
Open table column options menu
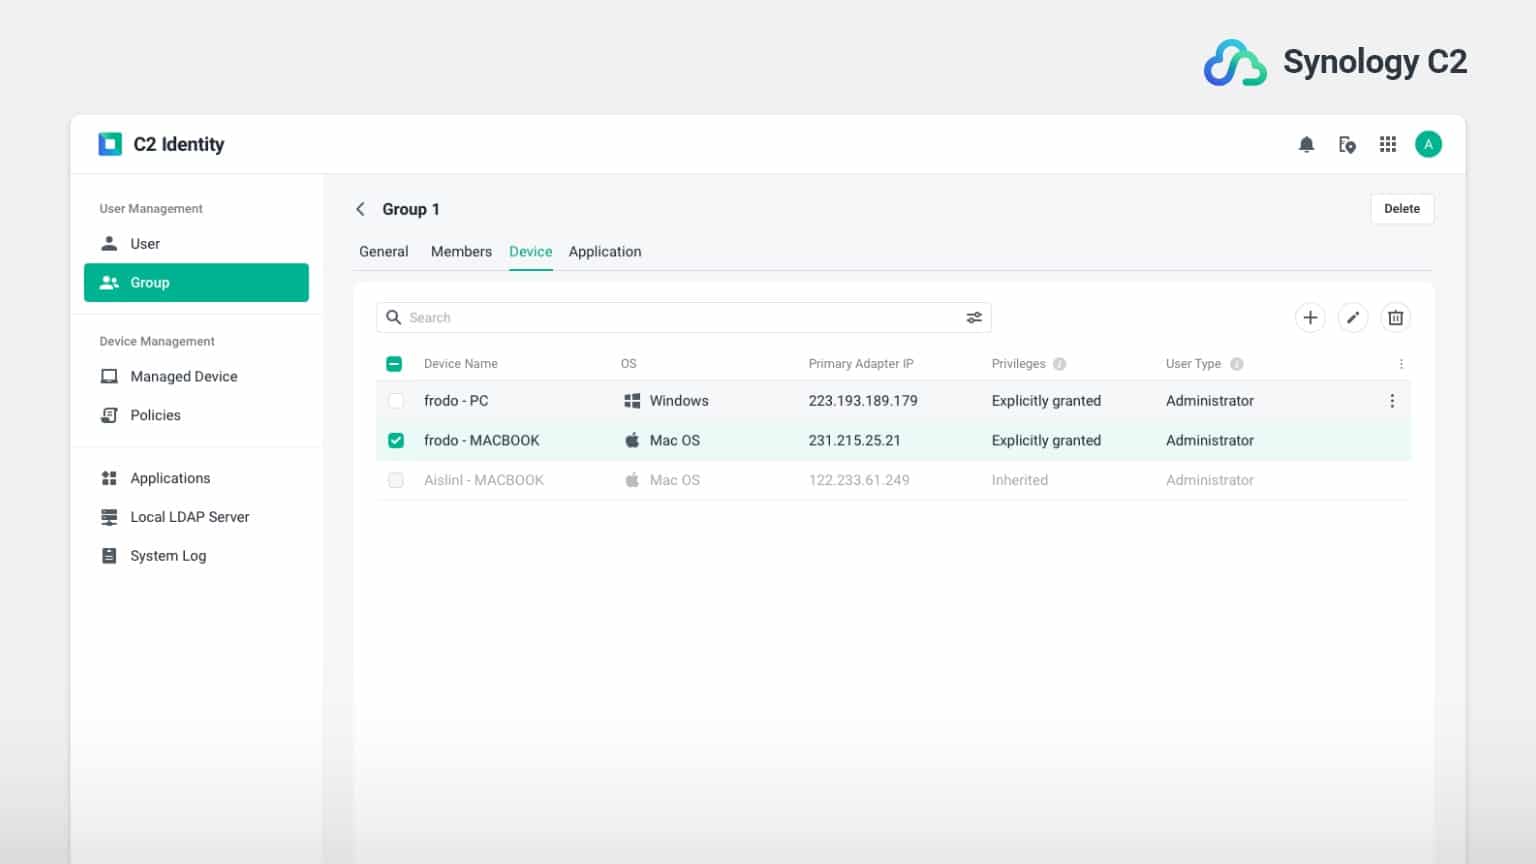1401,364
